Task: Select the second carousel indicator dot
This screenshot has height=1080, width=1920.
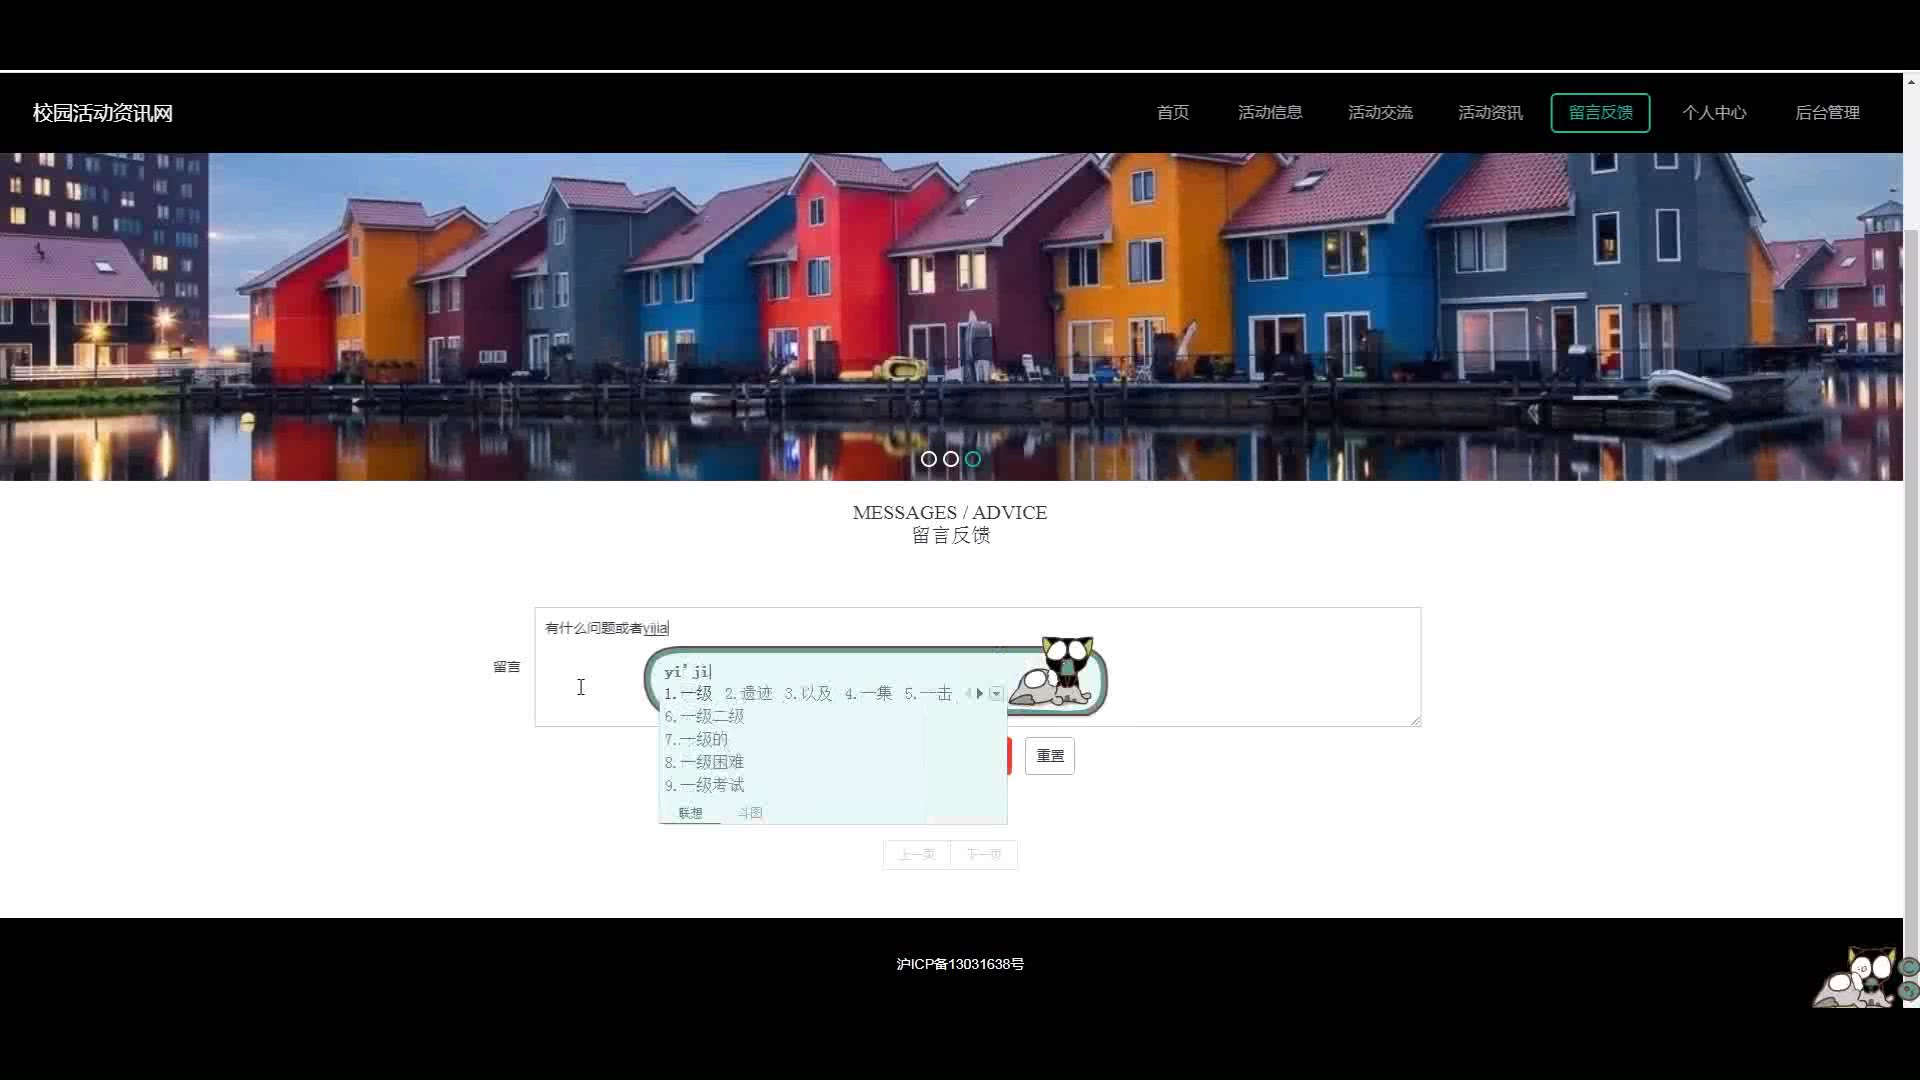Action: pos(951,459)
